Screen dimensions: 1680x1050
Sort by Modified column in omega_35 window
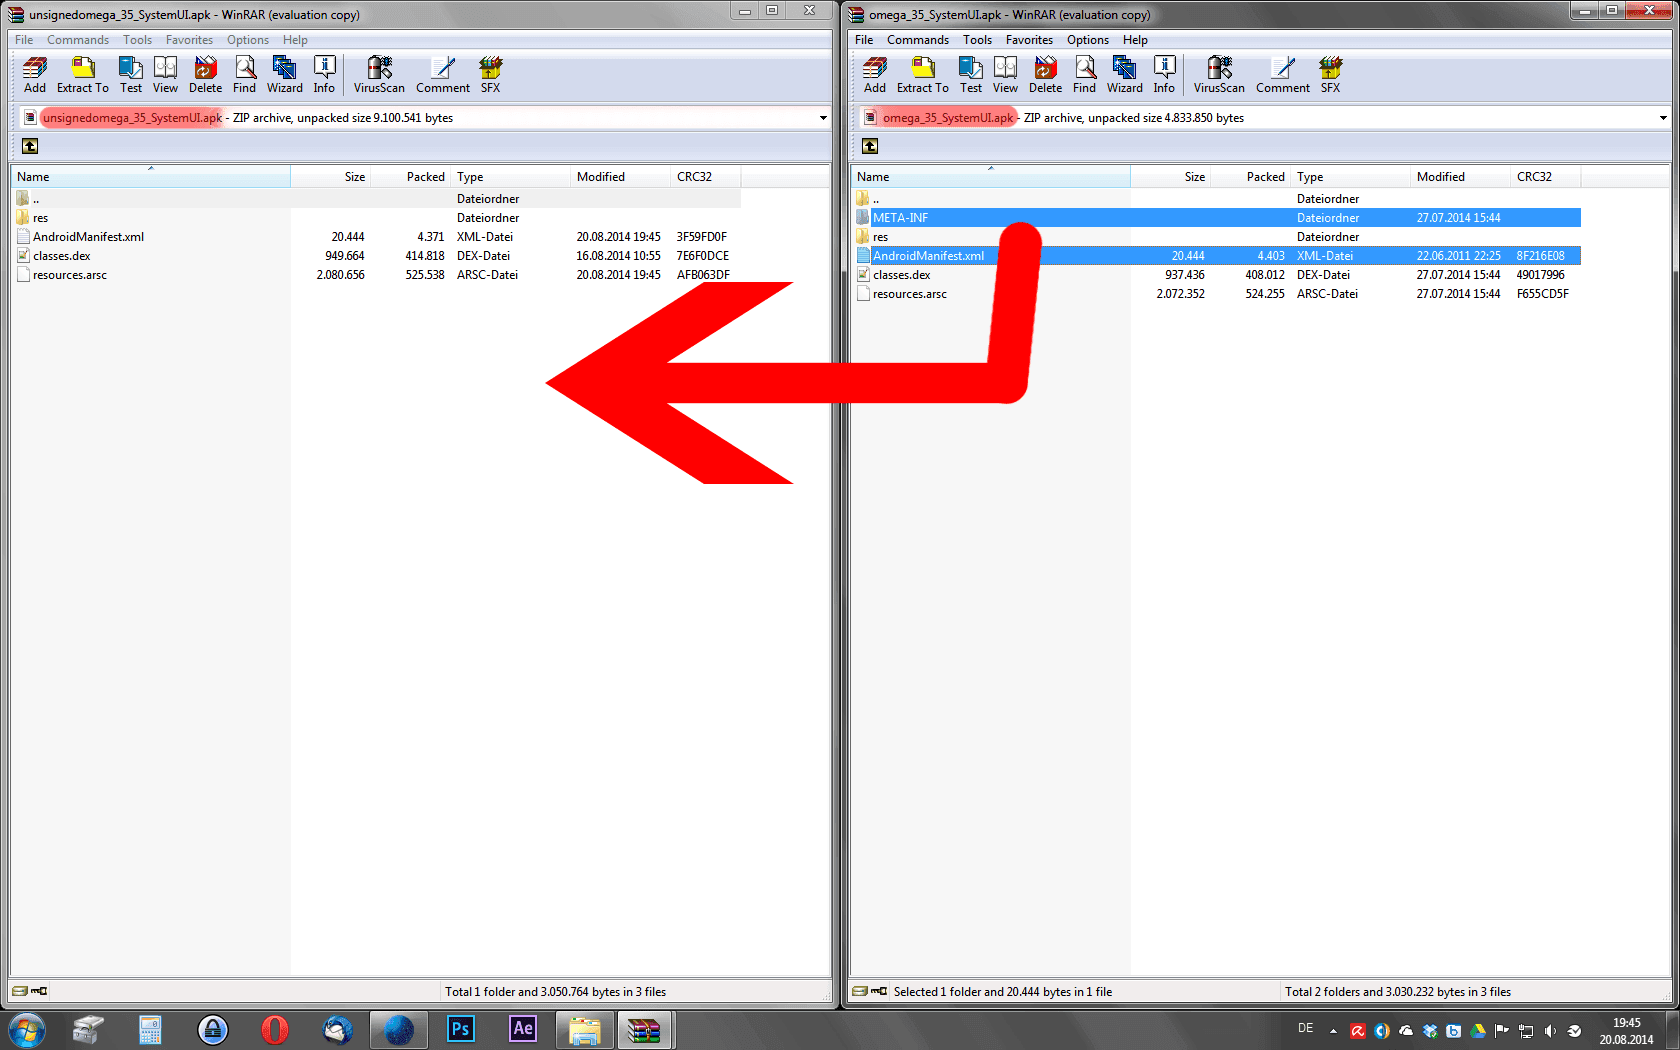point(1461,177)
